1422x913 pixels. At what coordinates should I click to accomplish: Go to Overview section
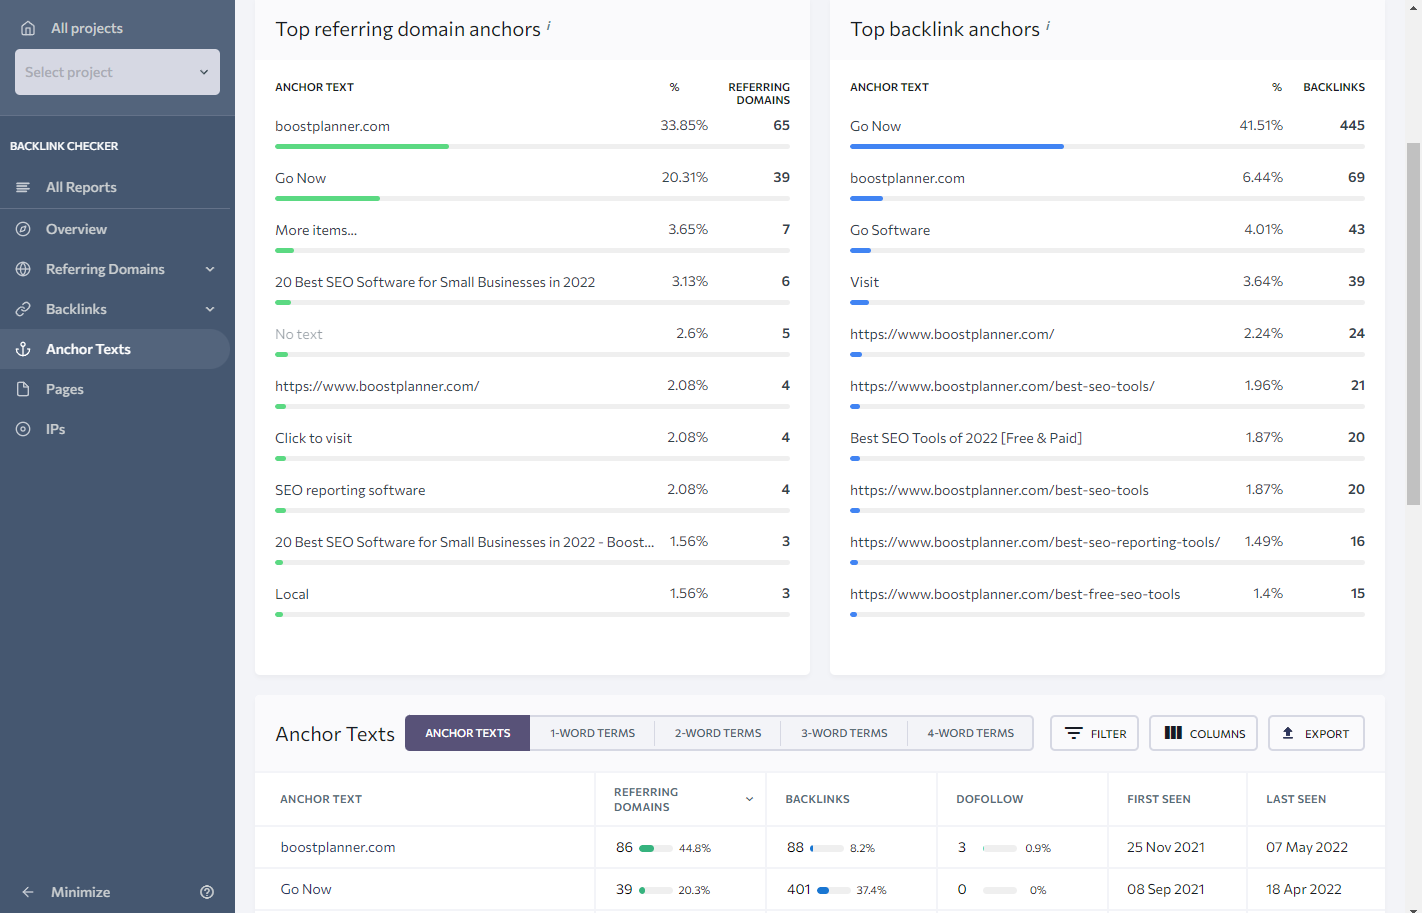pos(76,229)
